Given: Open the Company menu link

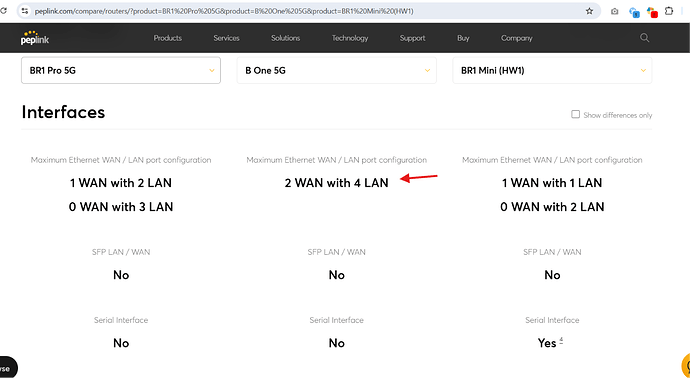Looking at the screenshot, I should pyautogui.click(x=517, y=38).
